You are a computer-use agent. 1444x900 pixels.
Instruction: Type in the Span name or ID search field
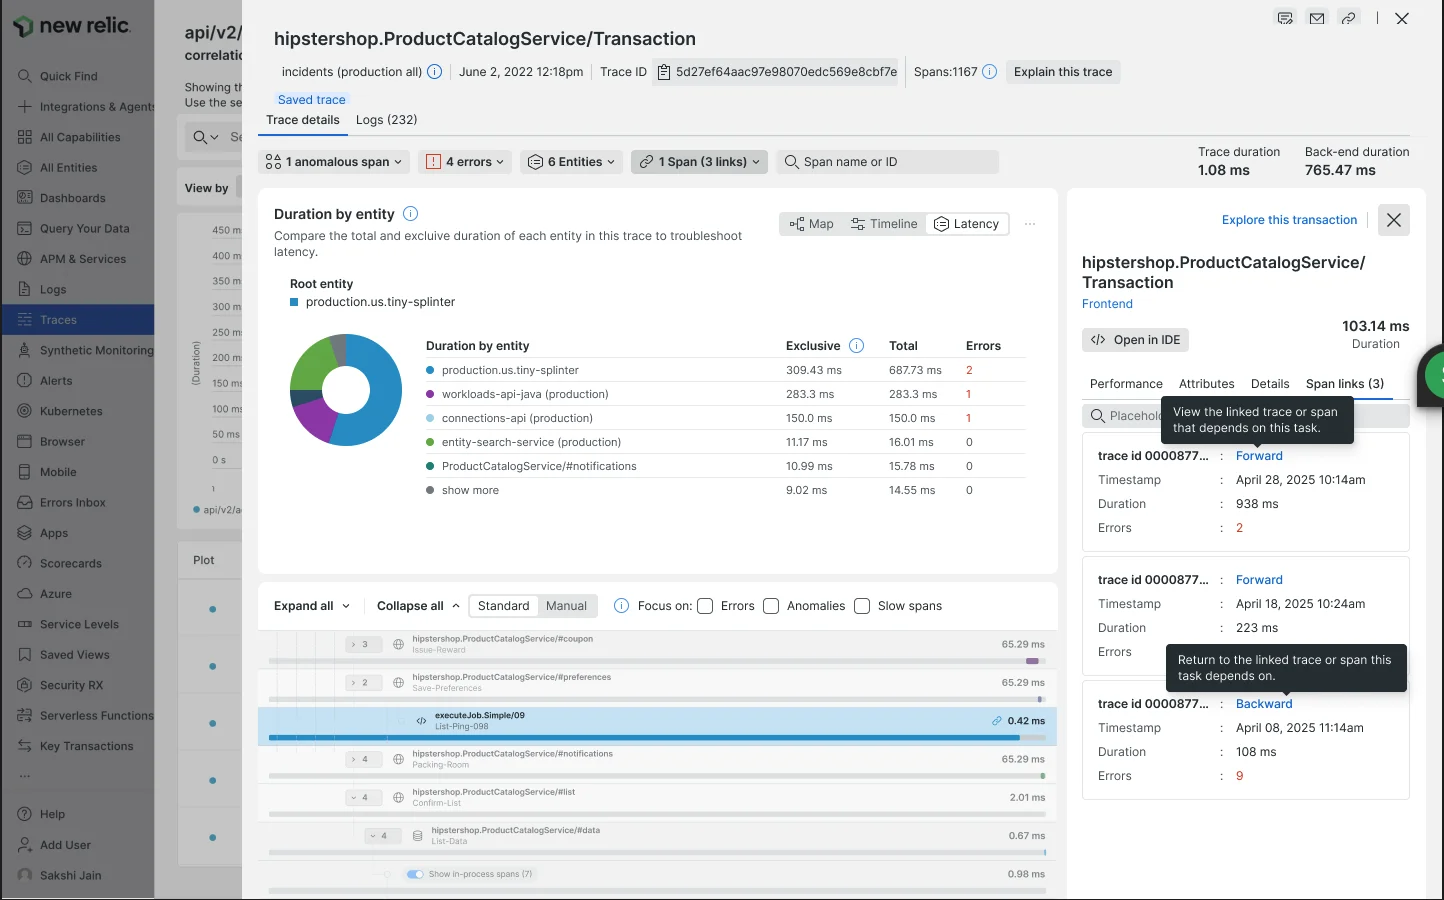895,162
